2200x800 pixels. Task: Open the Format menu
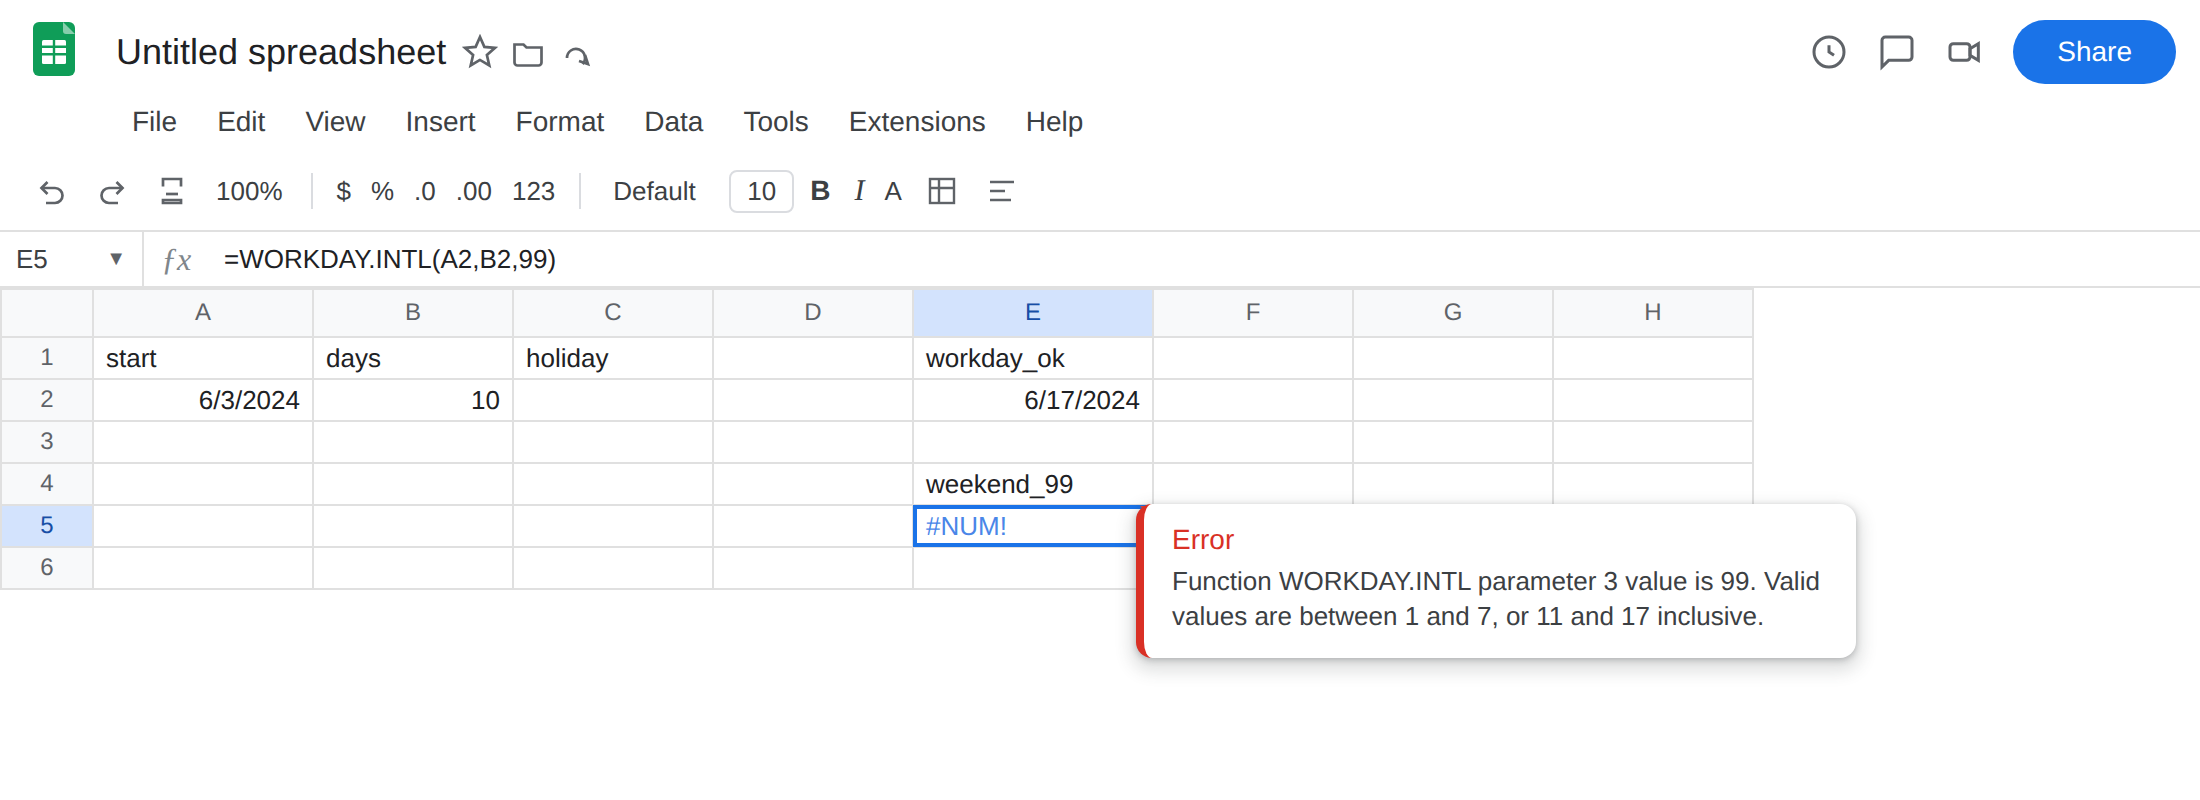[x=559, y=122]
